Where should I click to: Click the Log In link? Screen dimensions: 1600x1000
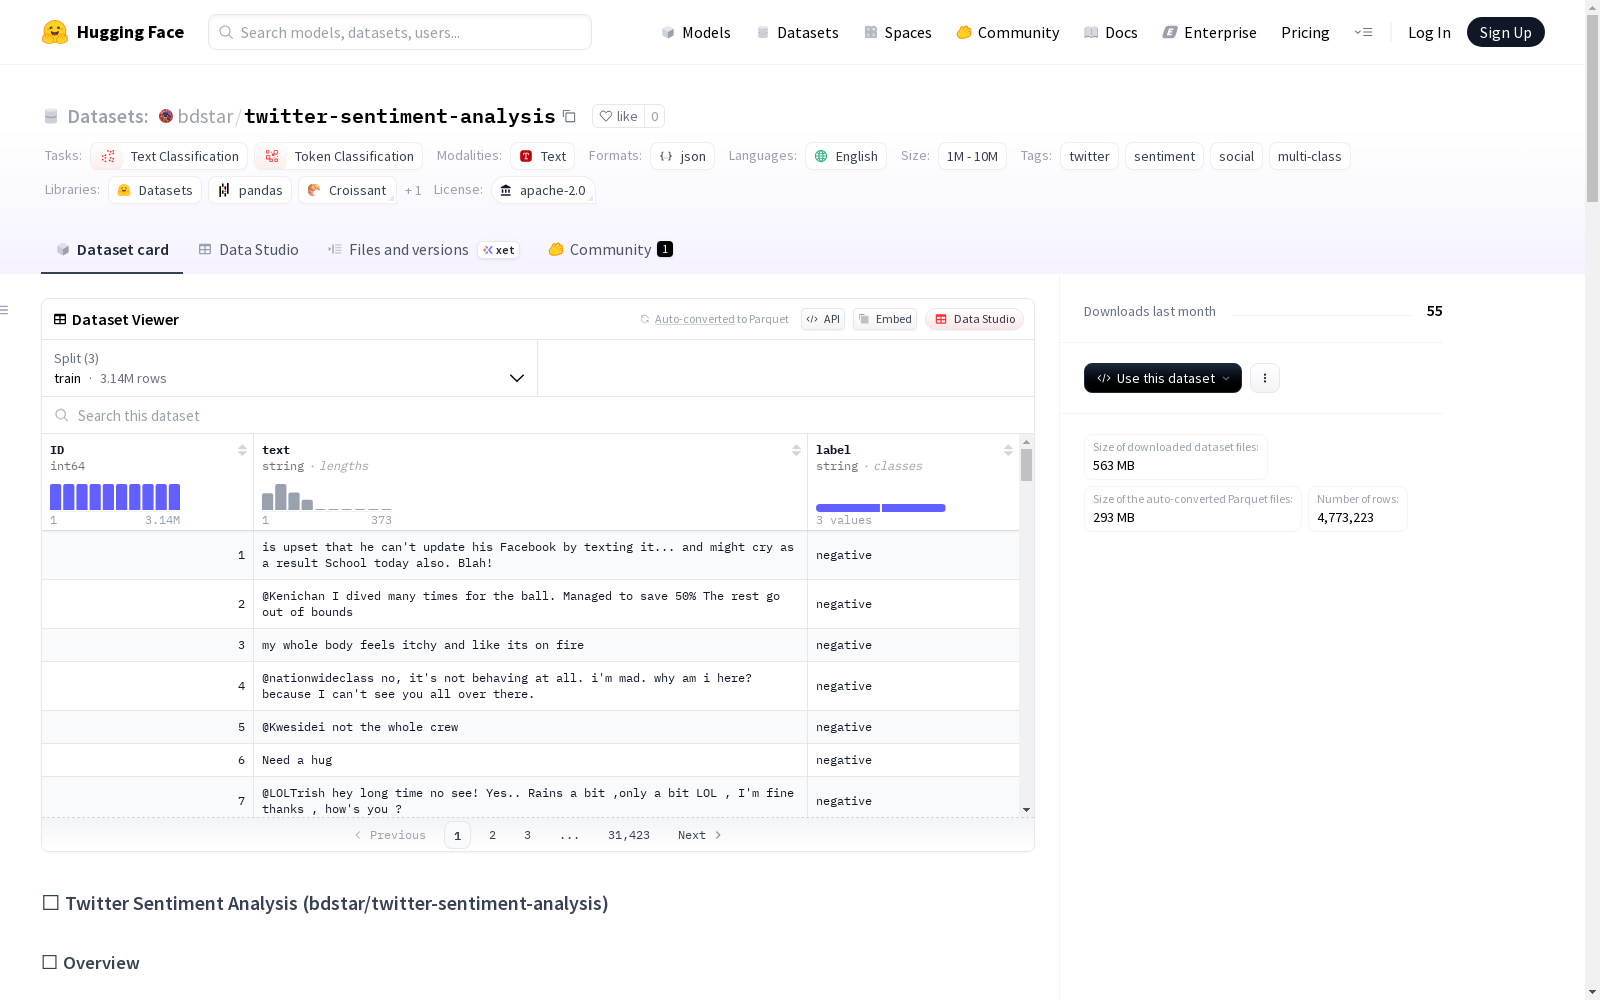pos(1429,32)
